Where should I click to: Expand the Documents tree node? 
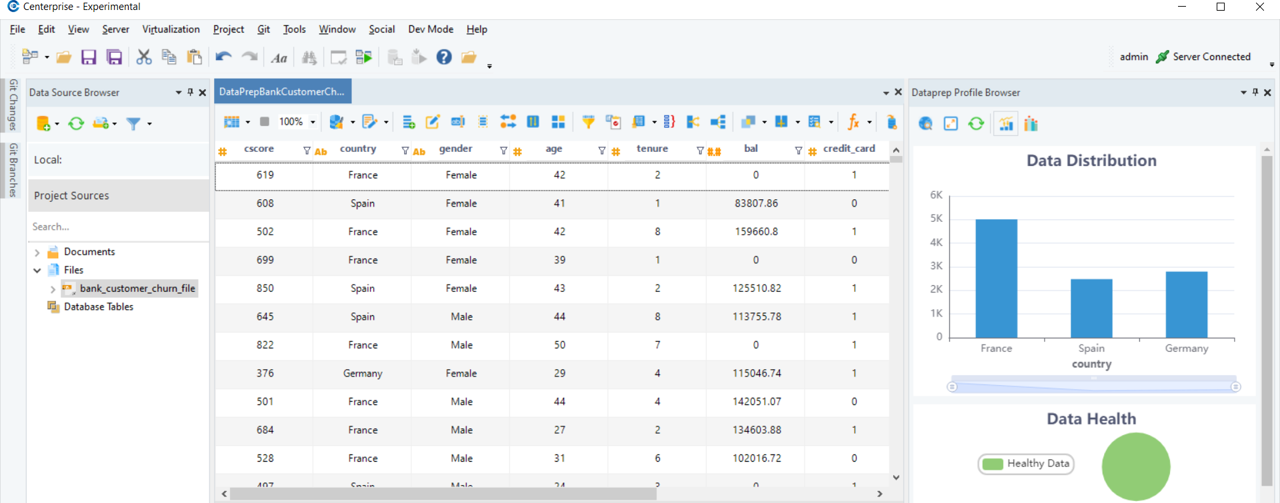pyautogui.click(x=38, y=252)
